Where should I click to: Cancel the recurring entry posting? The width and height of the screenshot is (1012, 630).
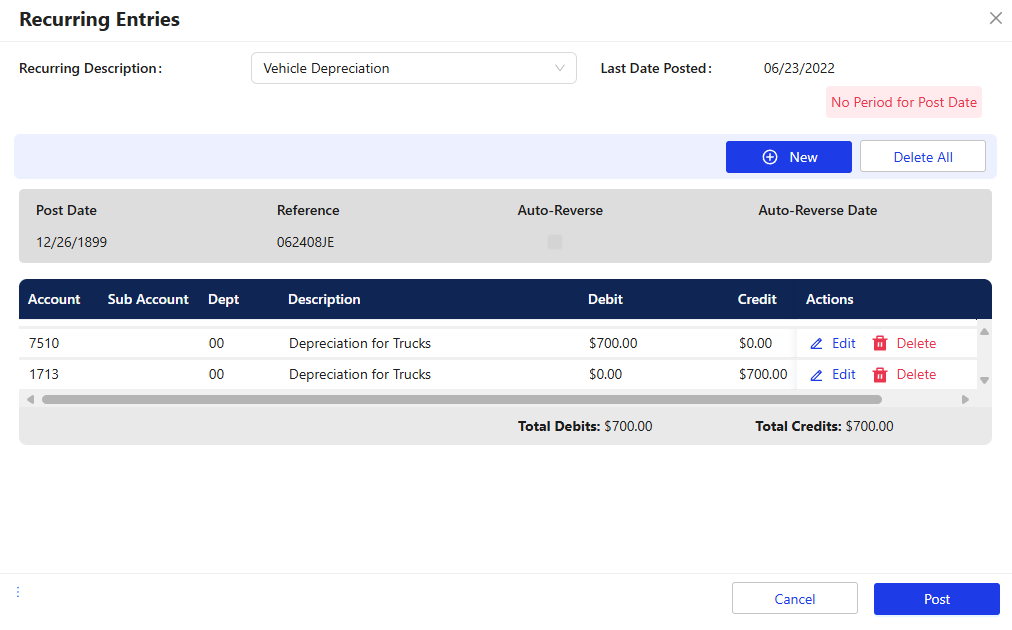[794, 599]
